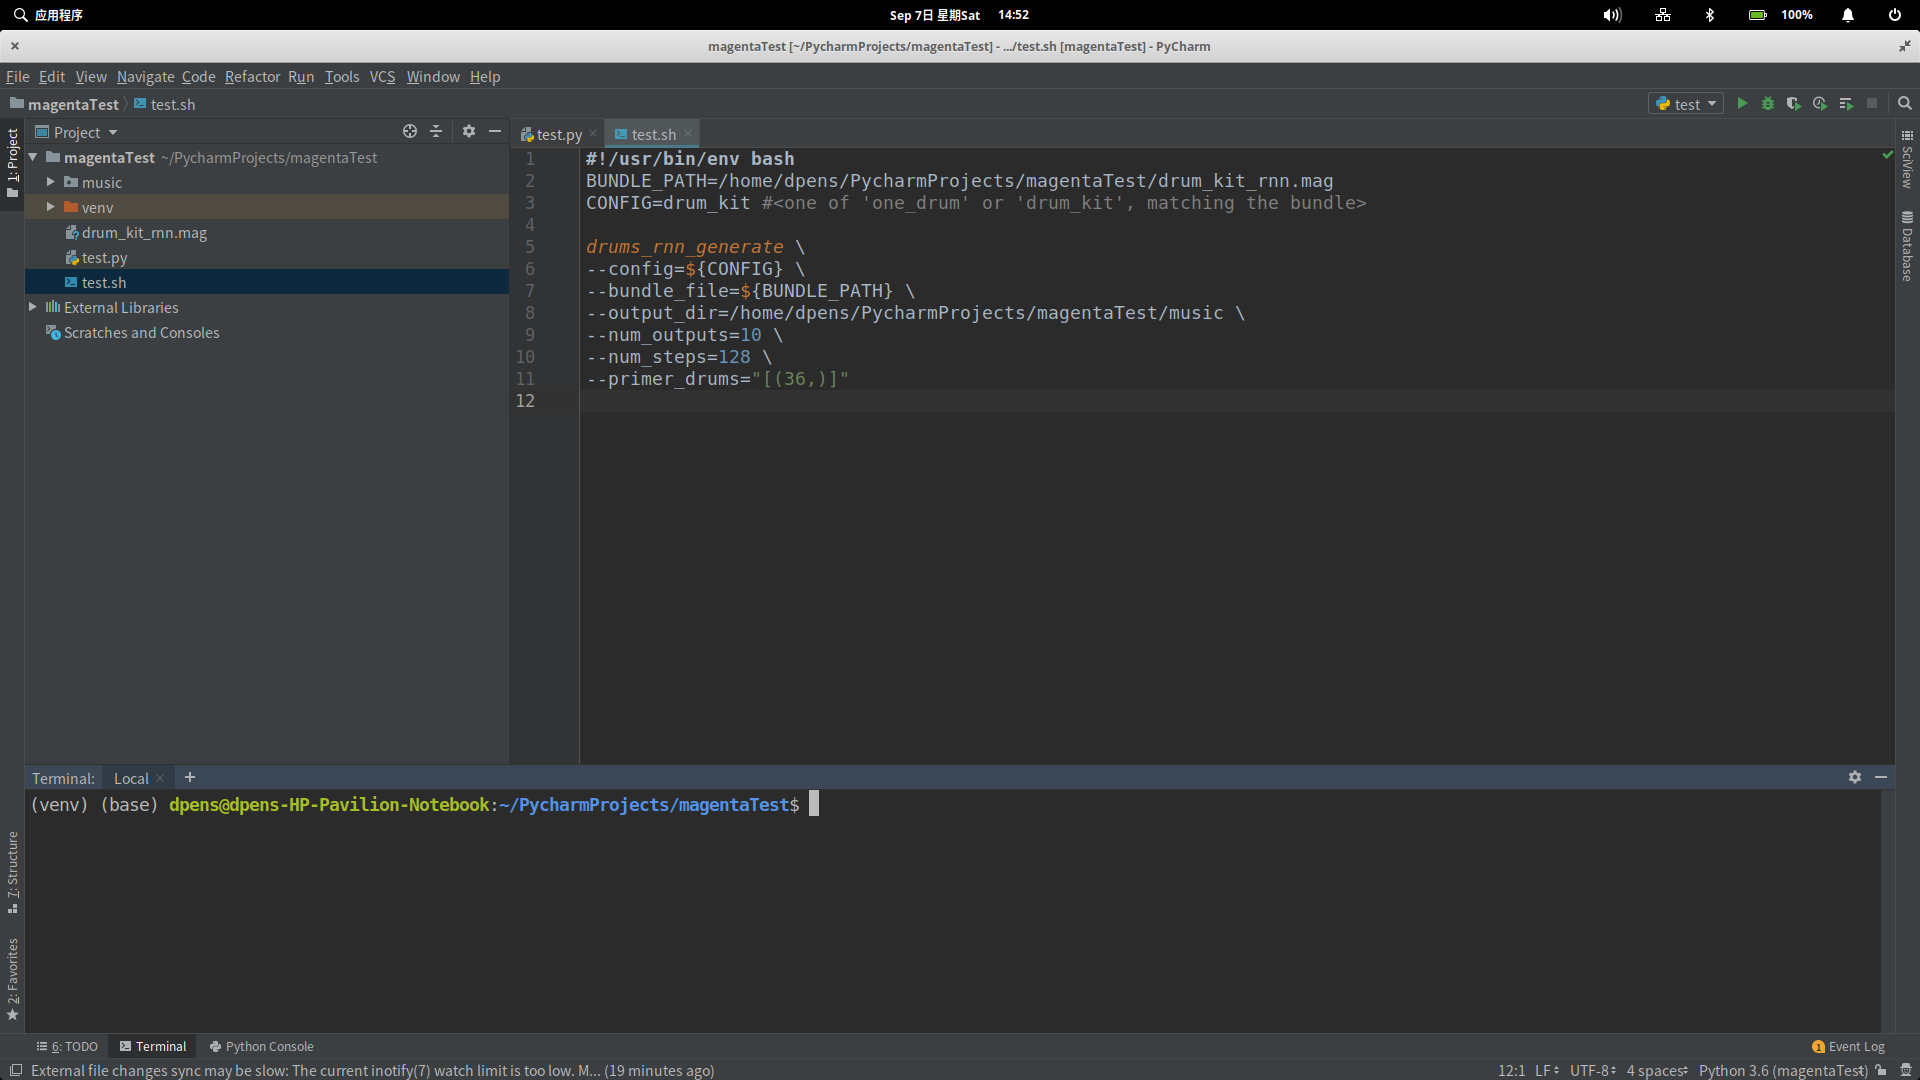Click the concurrency diagram run icon

pyautogui.click(x=1846, y=104)
